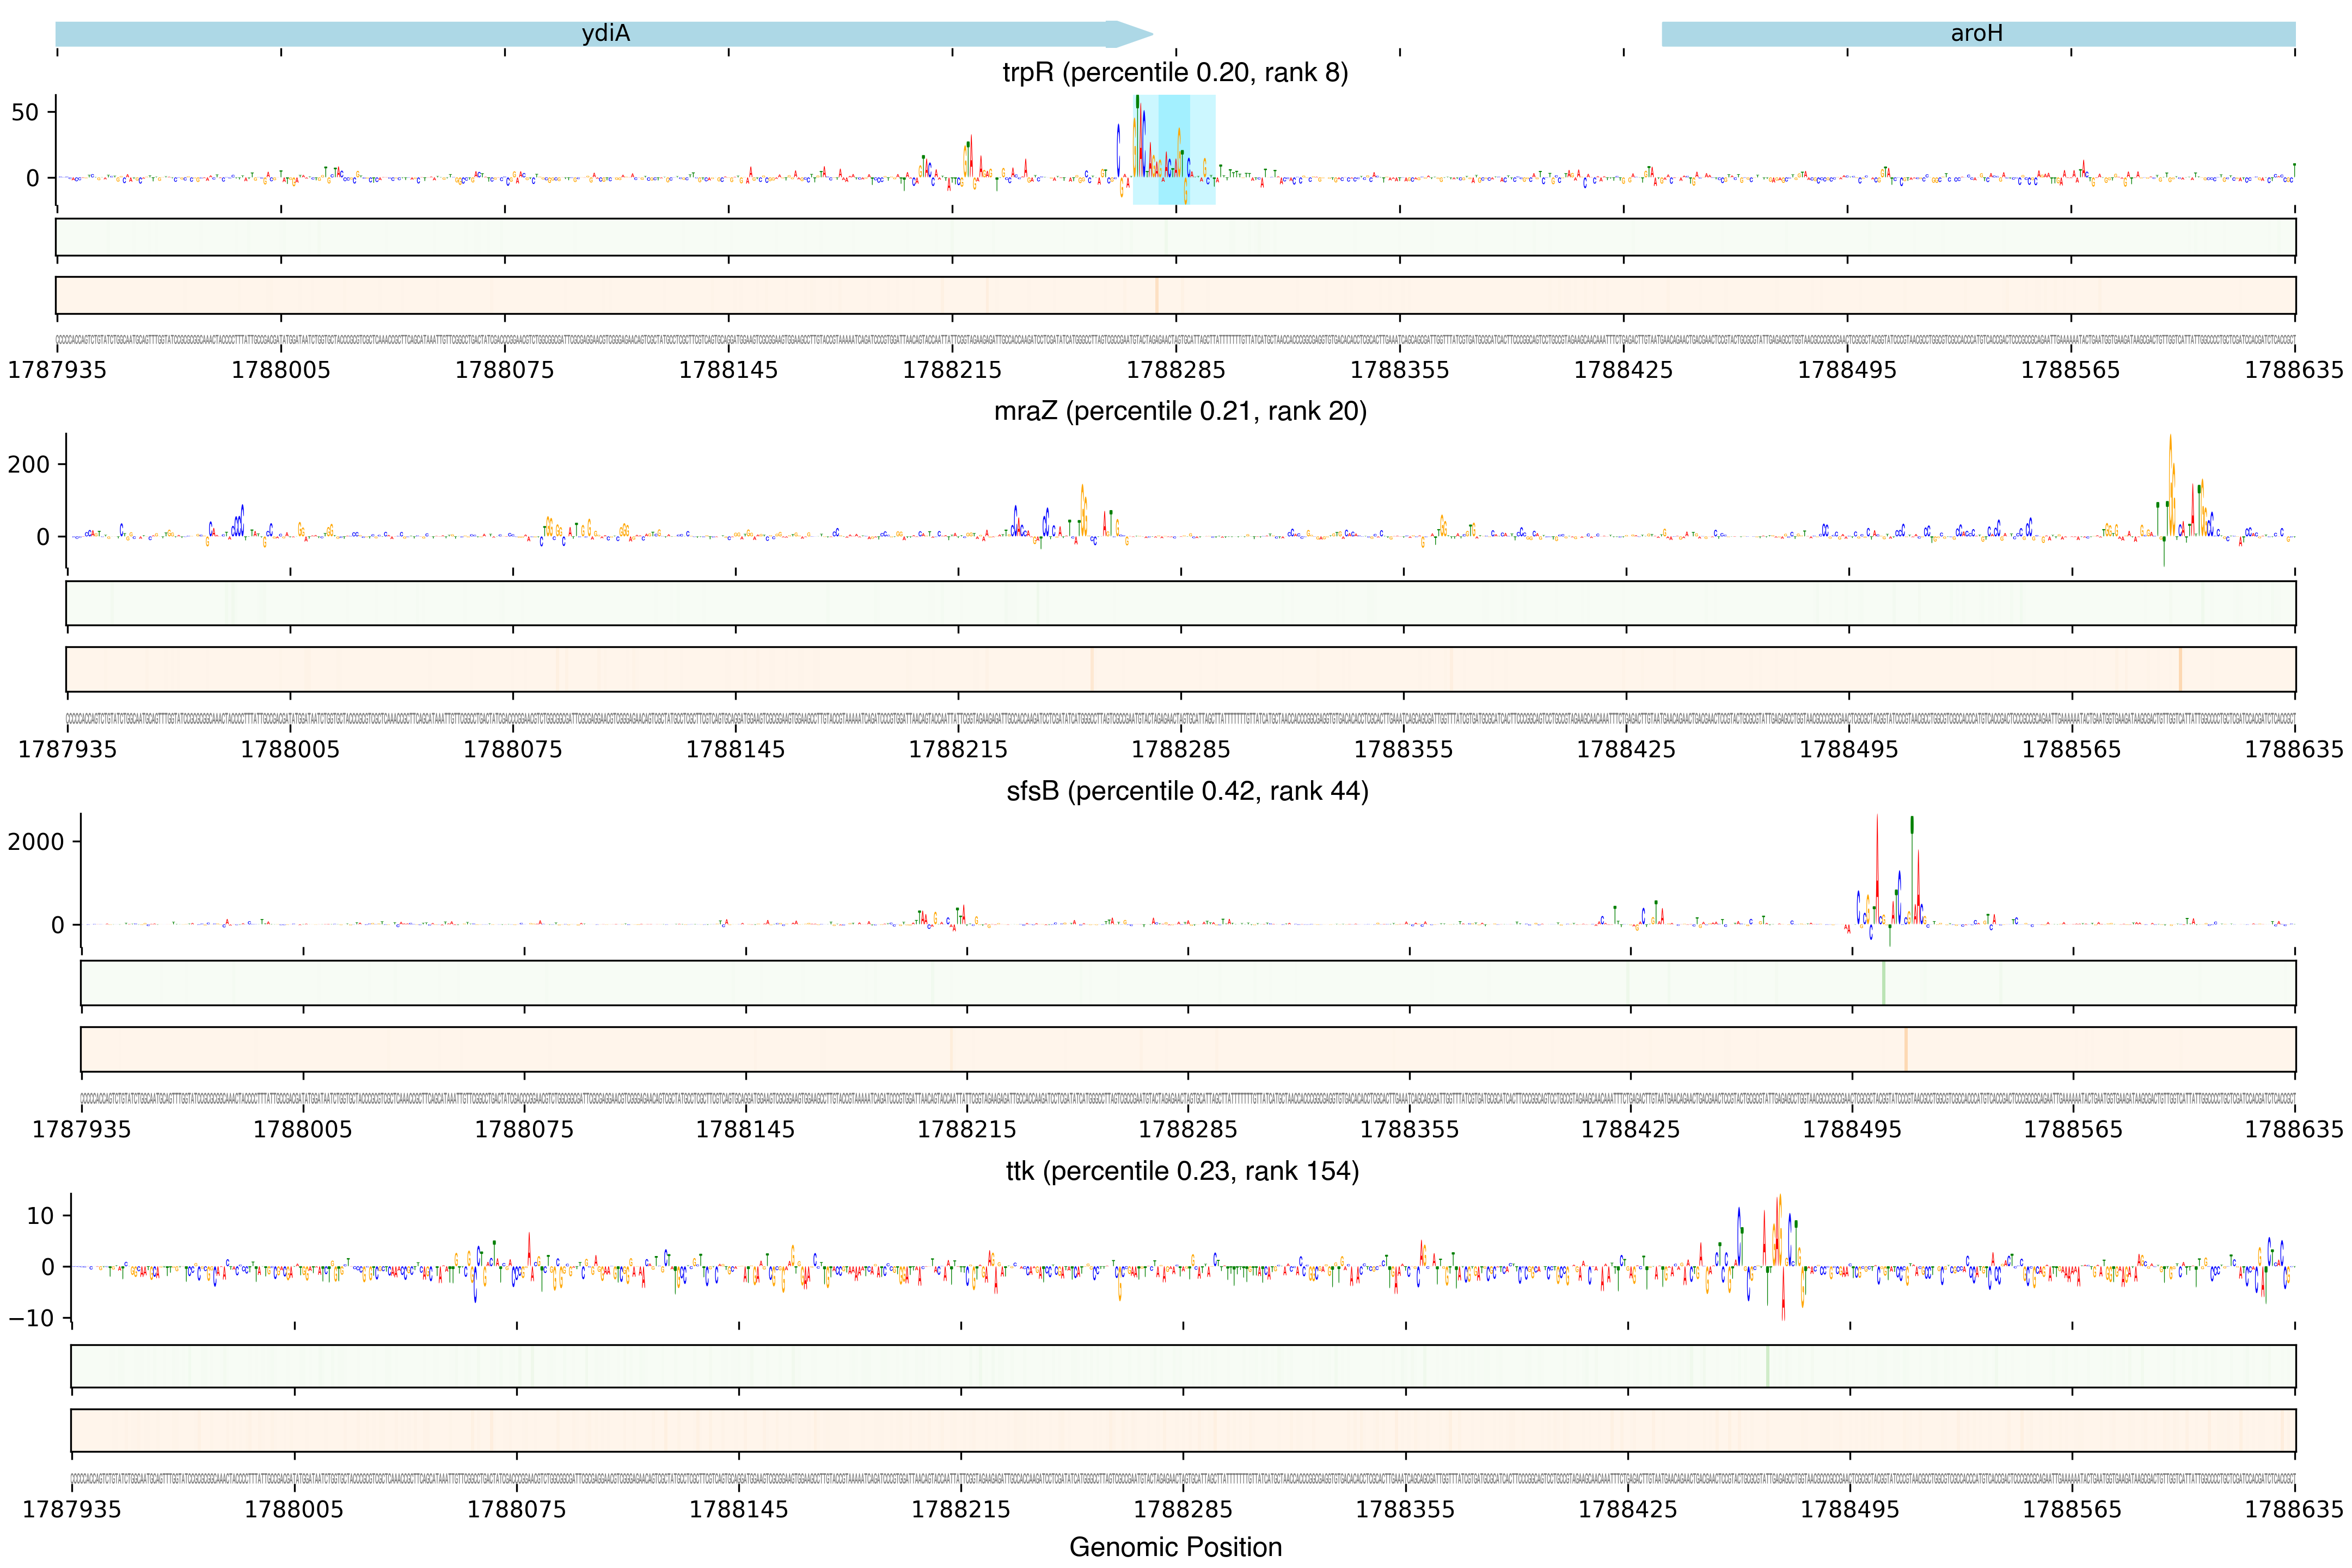Click y-axis label 2000 on sfsB plot

36,842
